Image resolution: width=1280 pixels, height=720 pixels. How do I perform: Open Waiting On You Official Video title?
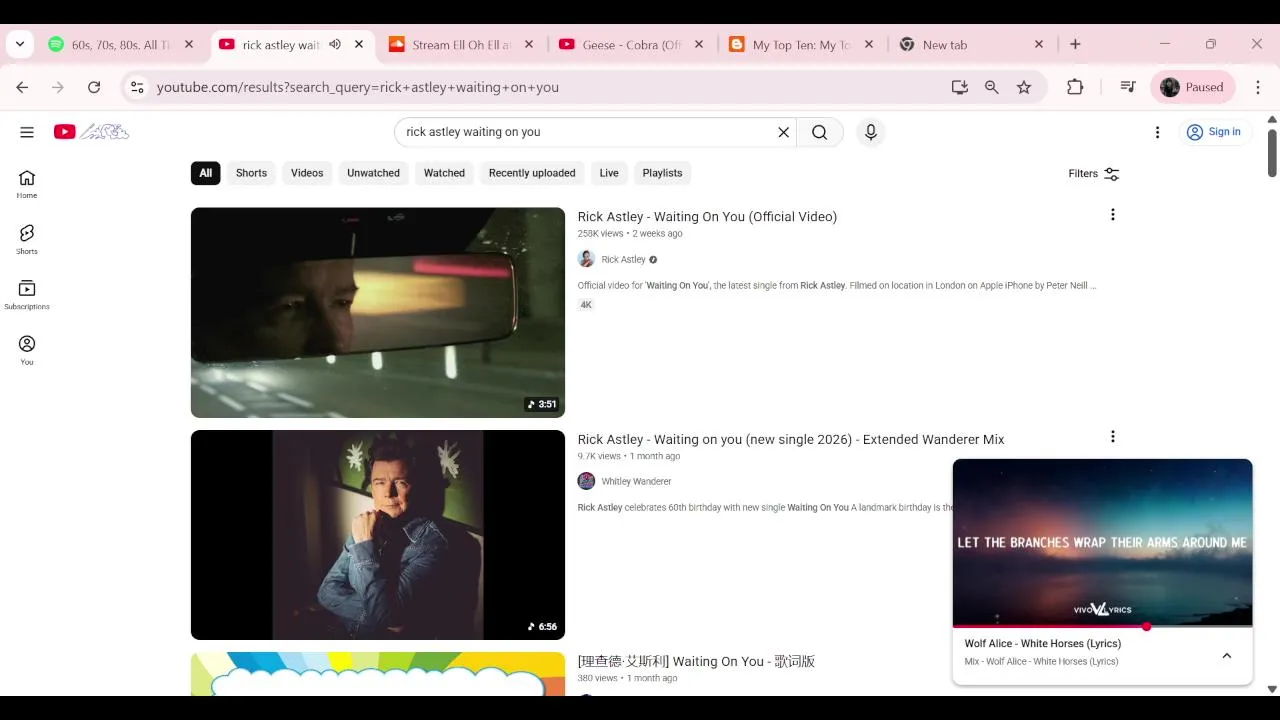point(707,217)
